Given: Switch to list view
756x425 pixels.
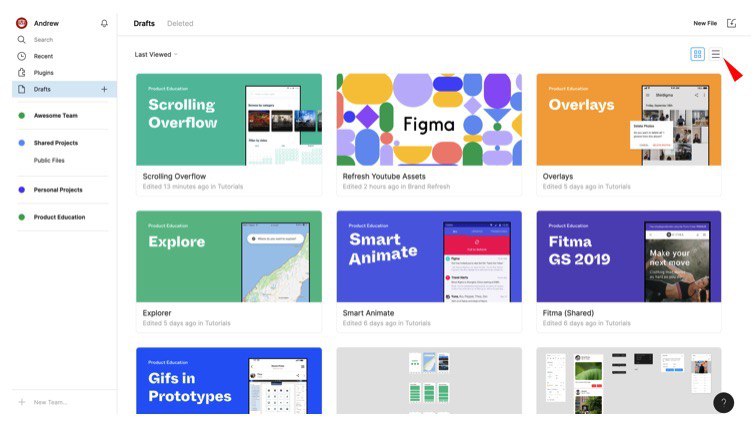Looking at the screenshot, I should pyautogui.click(x=716, y=54).
